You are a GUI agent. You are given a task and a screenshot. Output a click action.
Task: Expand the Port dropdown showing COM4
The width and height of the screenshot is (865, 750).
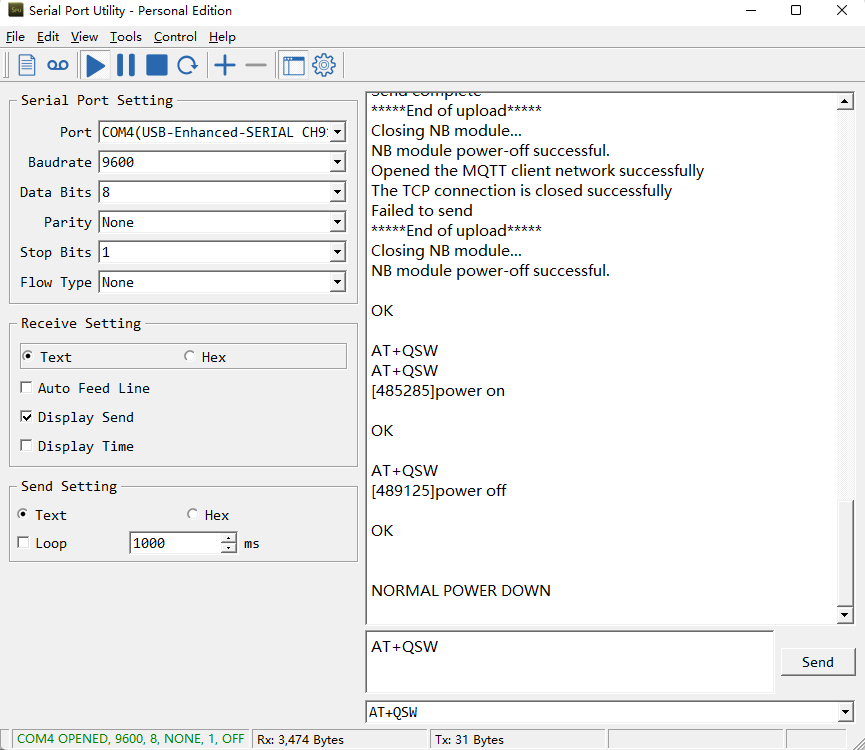pyautogui.click(x=338, y=132)
